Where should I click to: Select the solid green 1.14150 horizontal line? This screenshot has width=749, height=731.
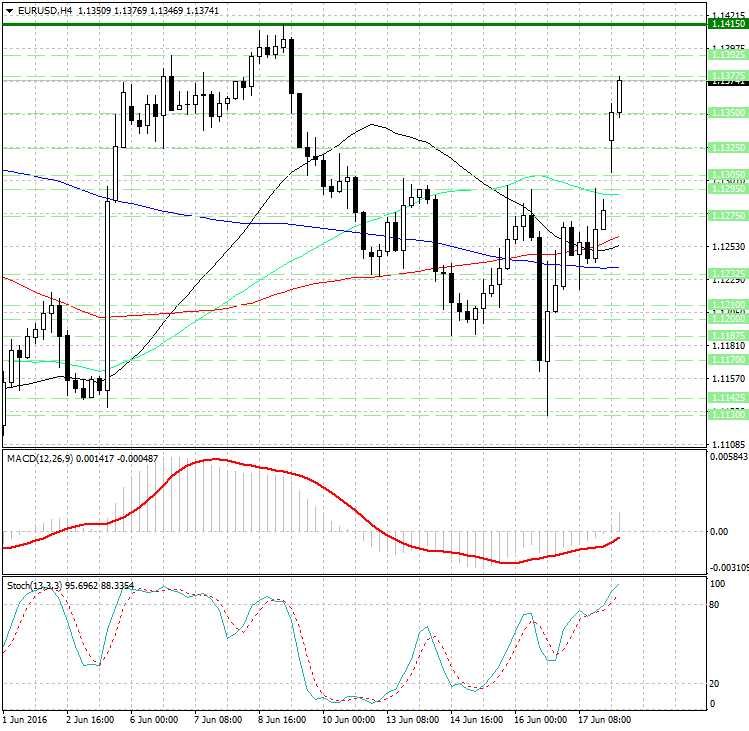(x=354, y=24)
